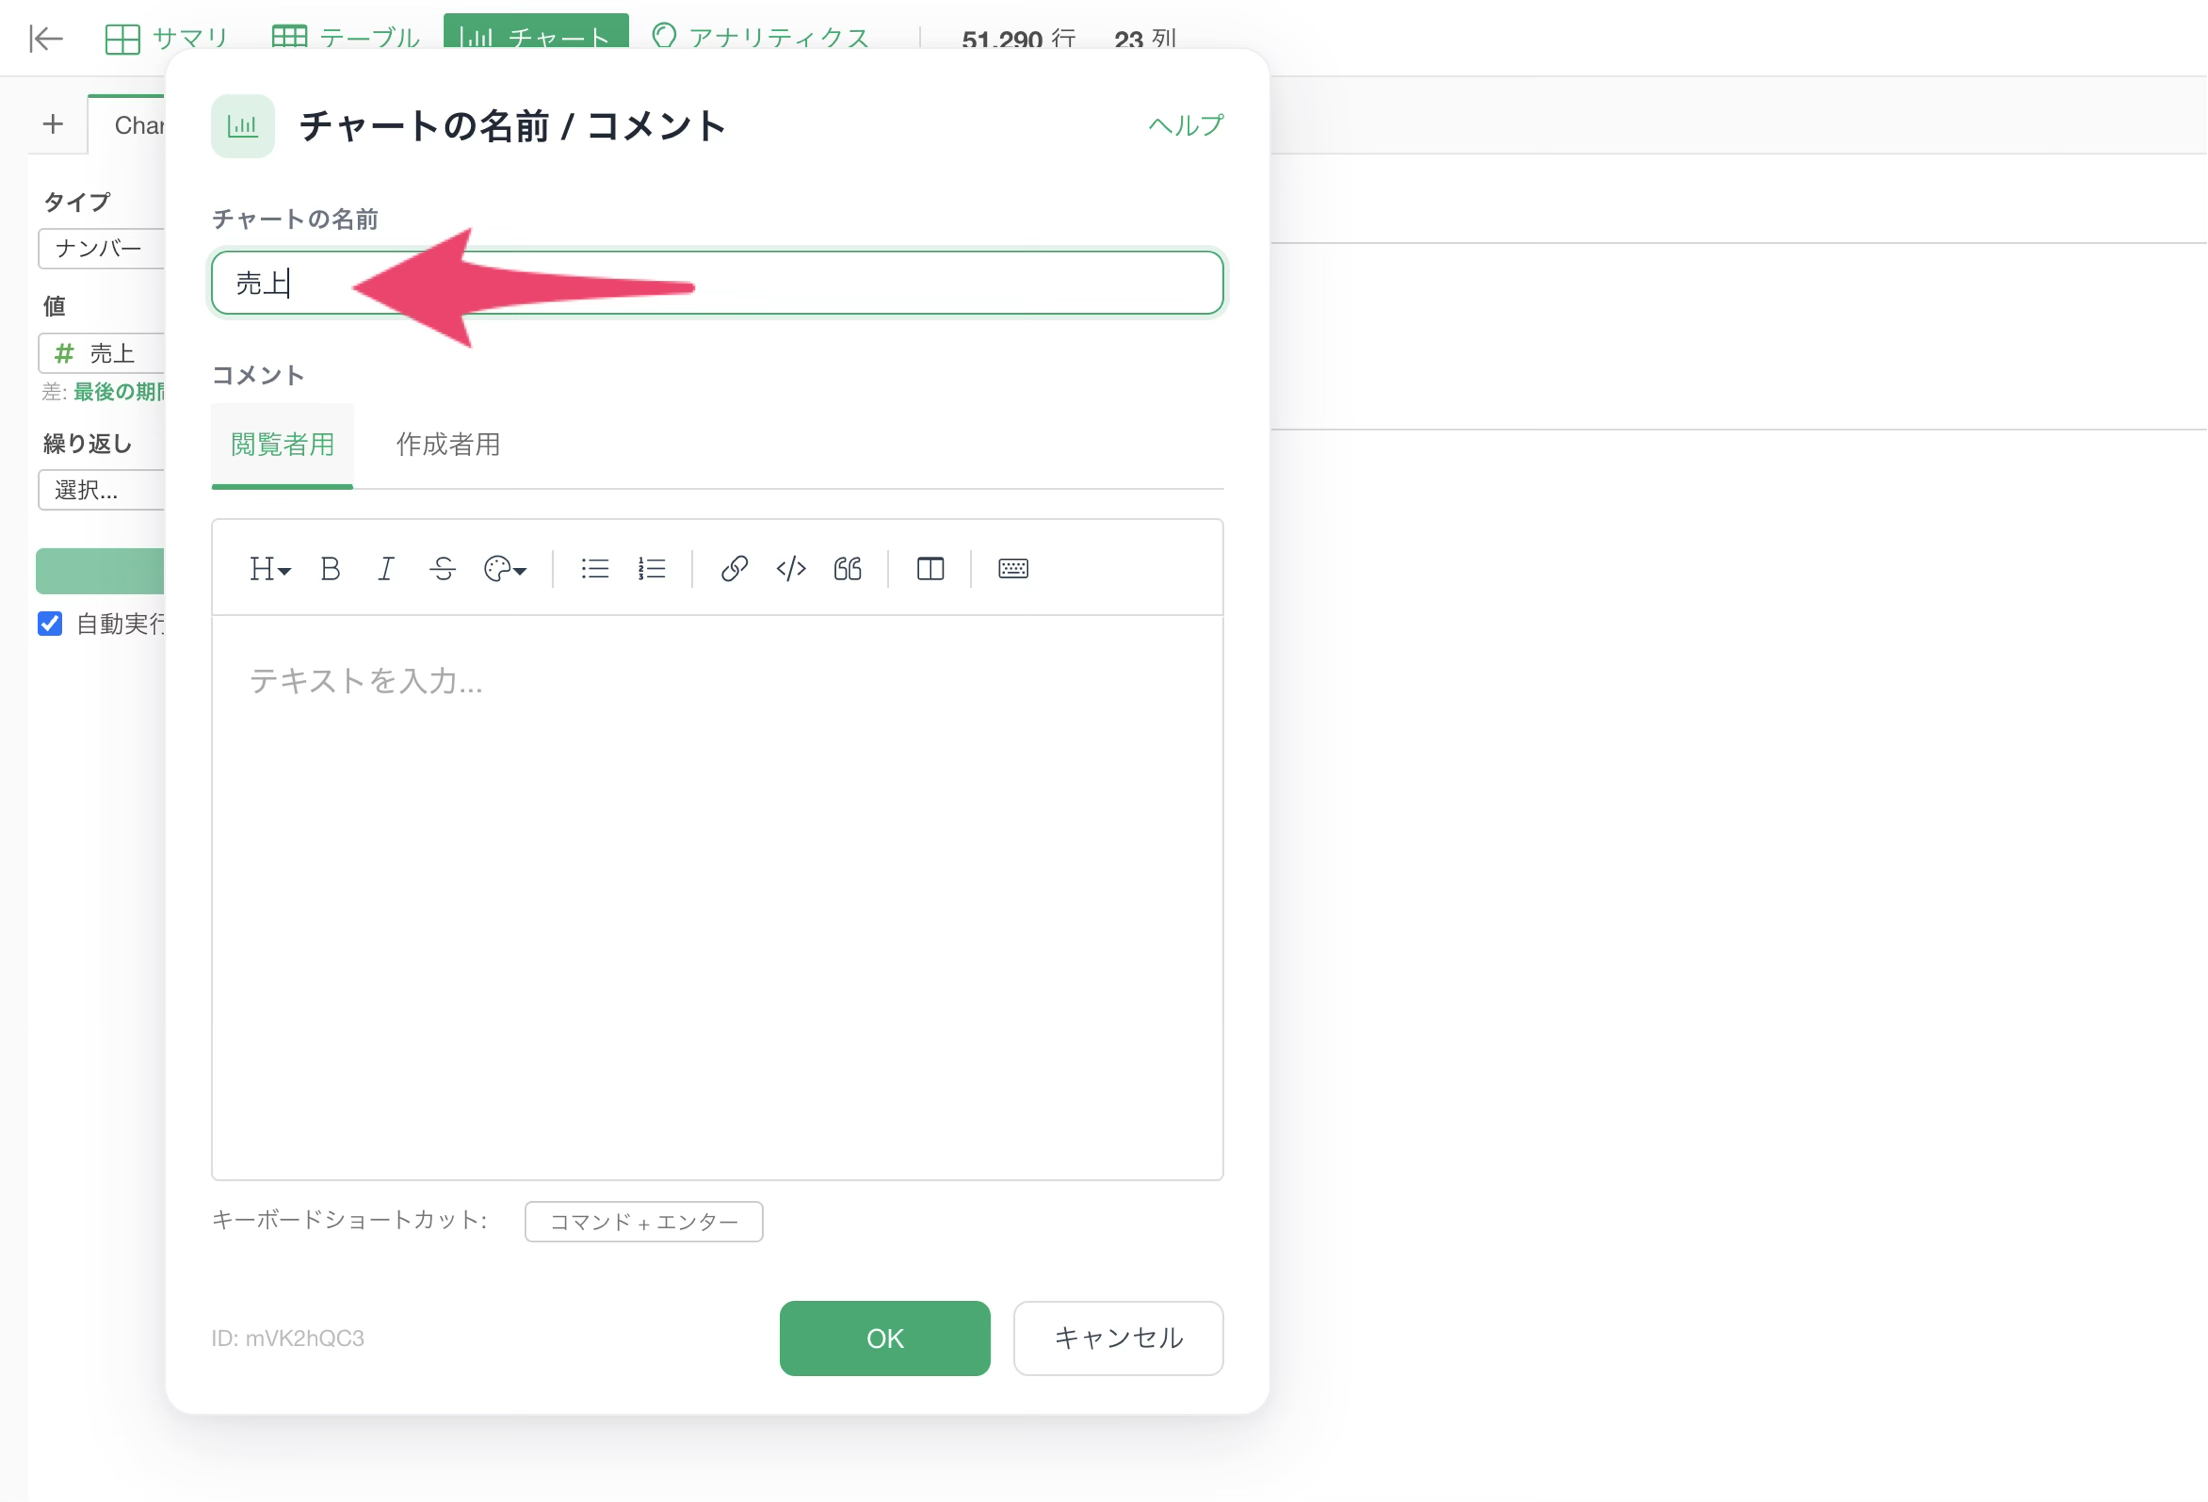Insert a hyperlink in the comment
This screenshot has width=2208, height=1502.
click(734, 569)
